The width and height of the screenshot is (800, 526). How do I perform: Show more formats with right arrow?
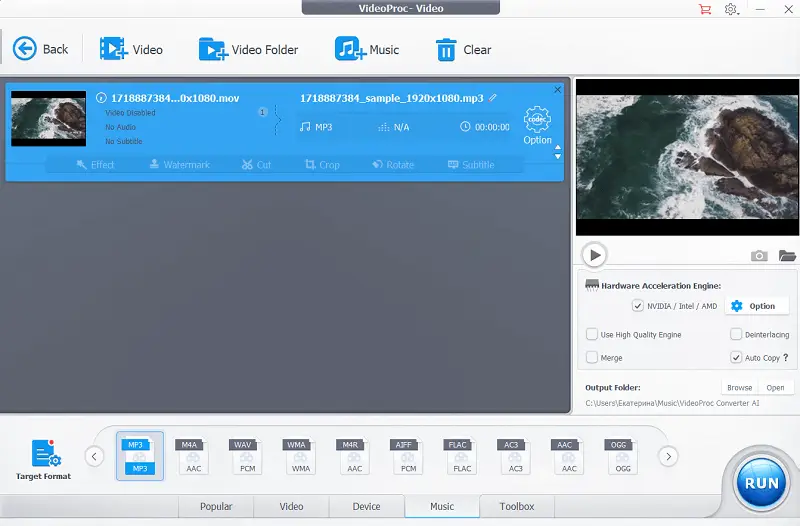click(x=668, y=456)
